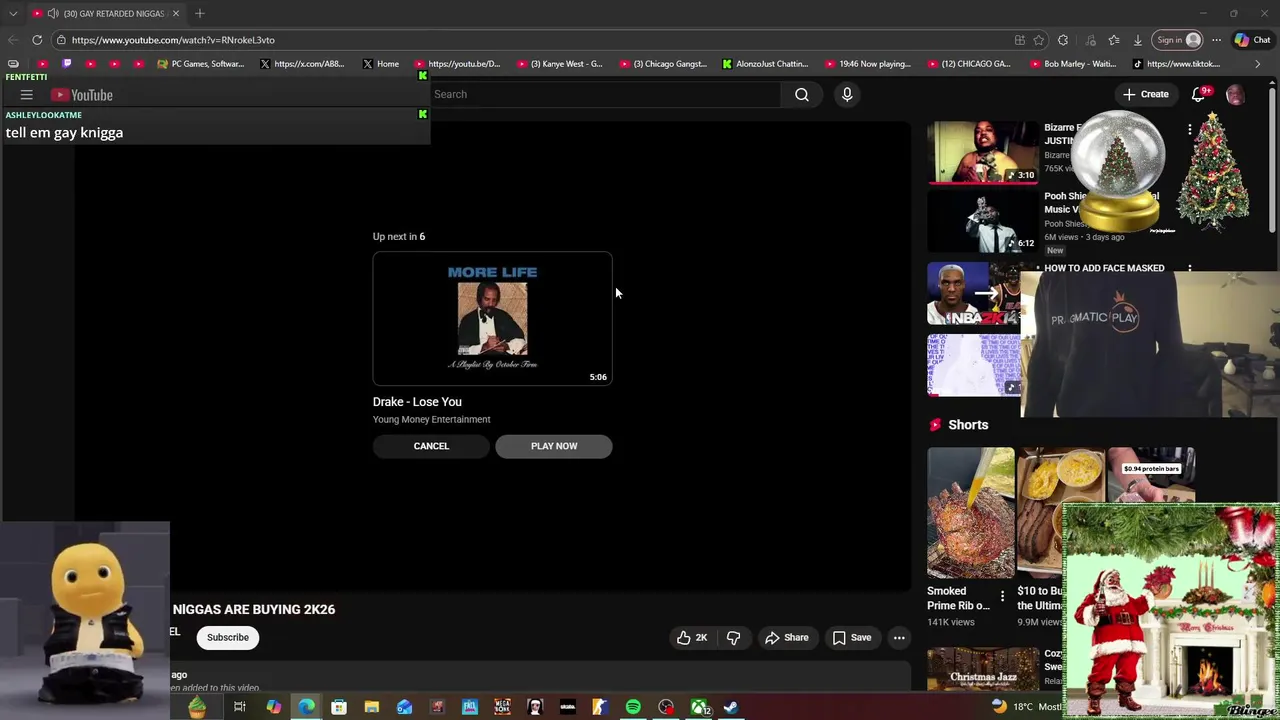Screen dimensions: 1280x720
Task: Open File Explorer from the taskbar
Action: point(371,707)
